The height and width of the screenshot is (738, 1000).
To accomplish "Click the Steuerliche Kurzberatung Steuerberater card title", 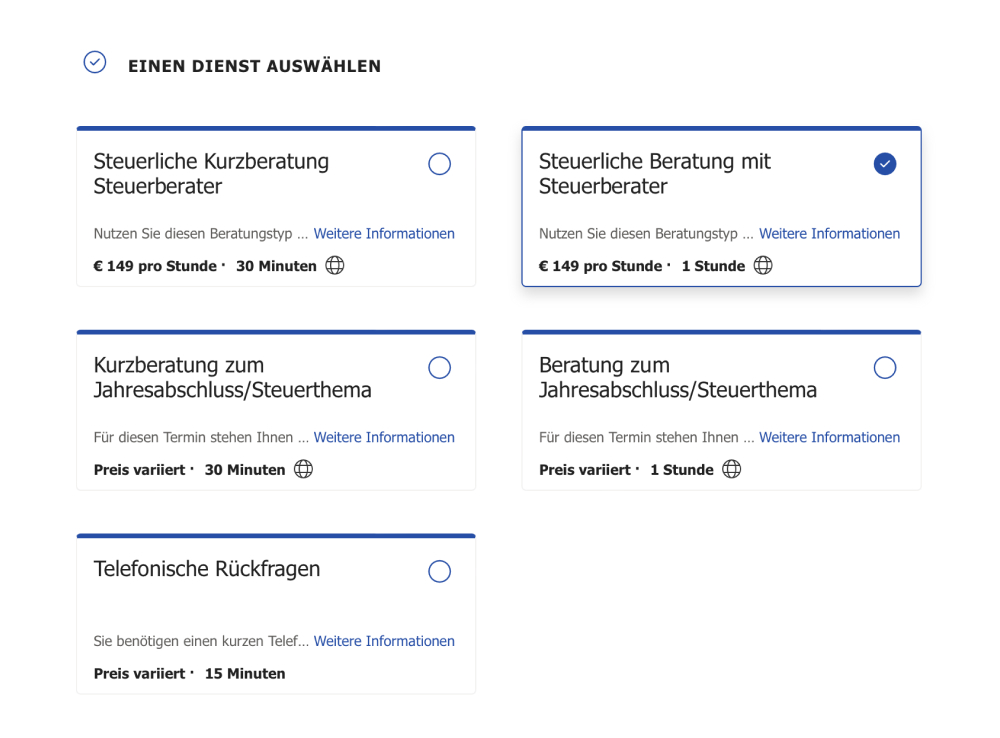I will pos(210,173).
